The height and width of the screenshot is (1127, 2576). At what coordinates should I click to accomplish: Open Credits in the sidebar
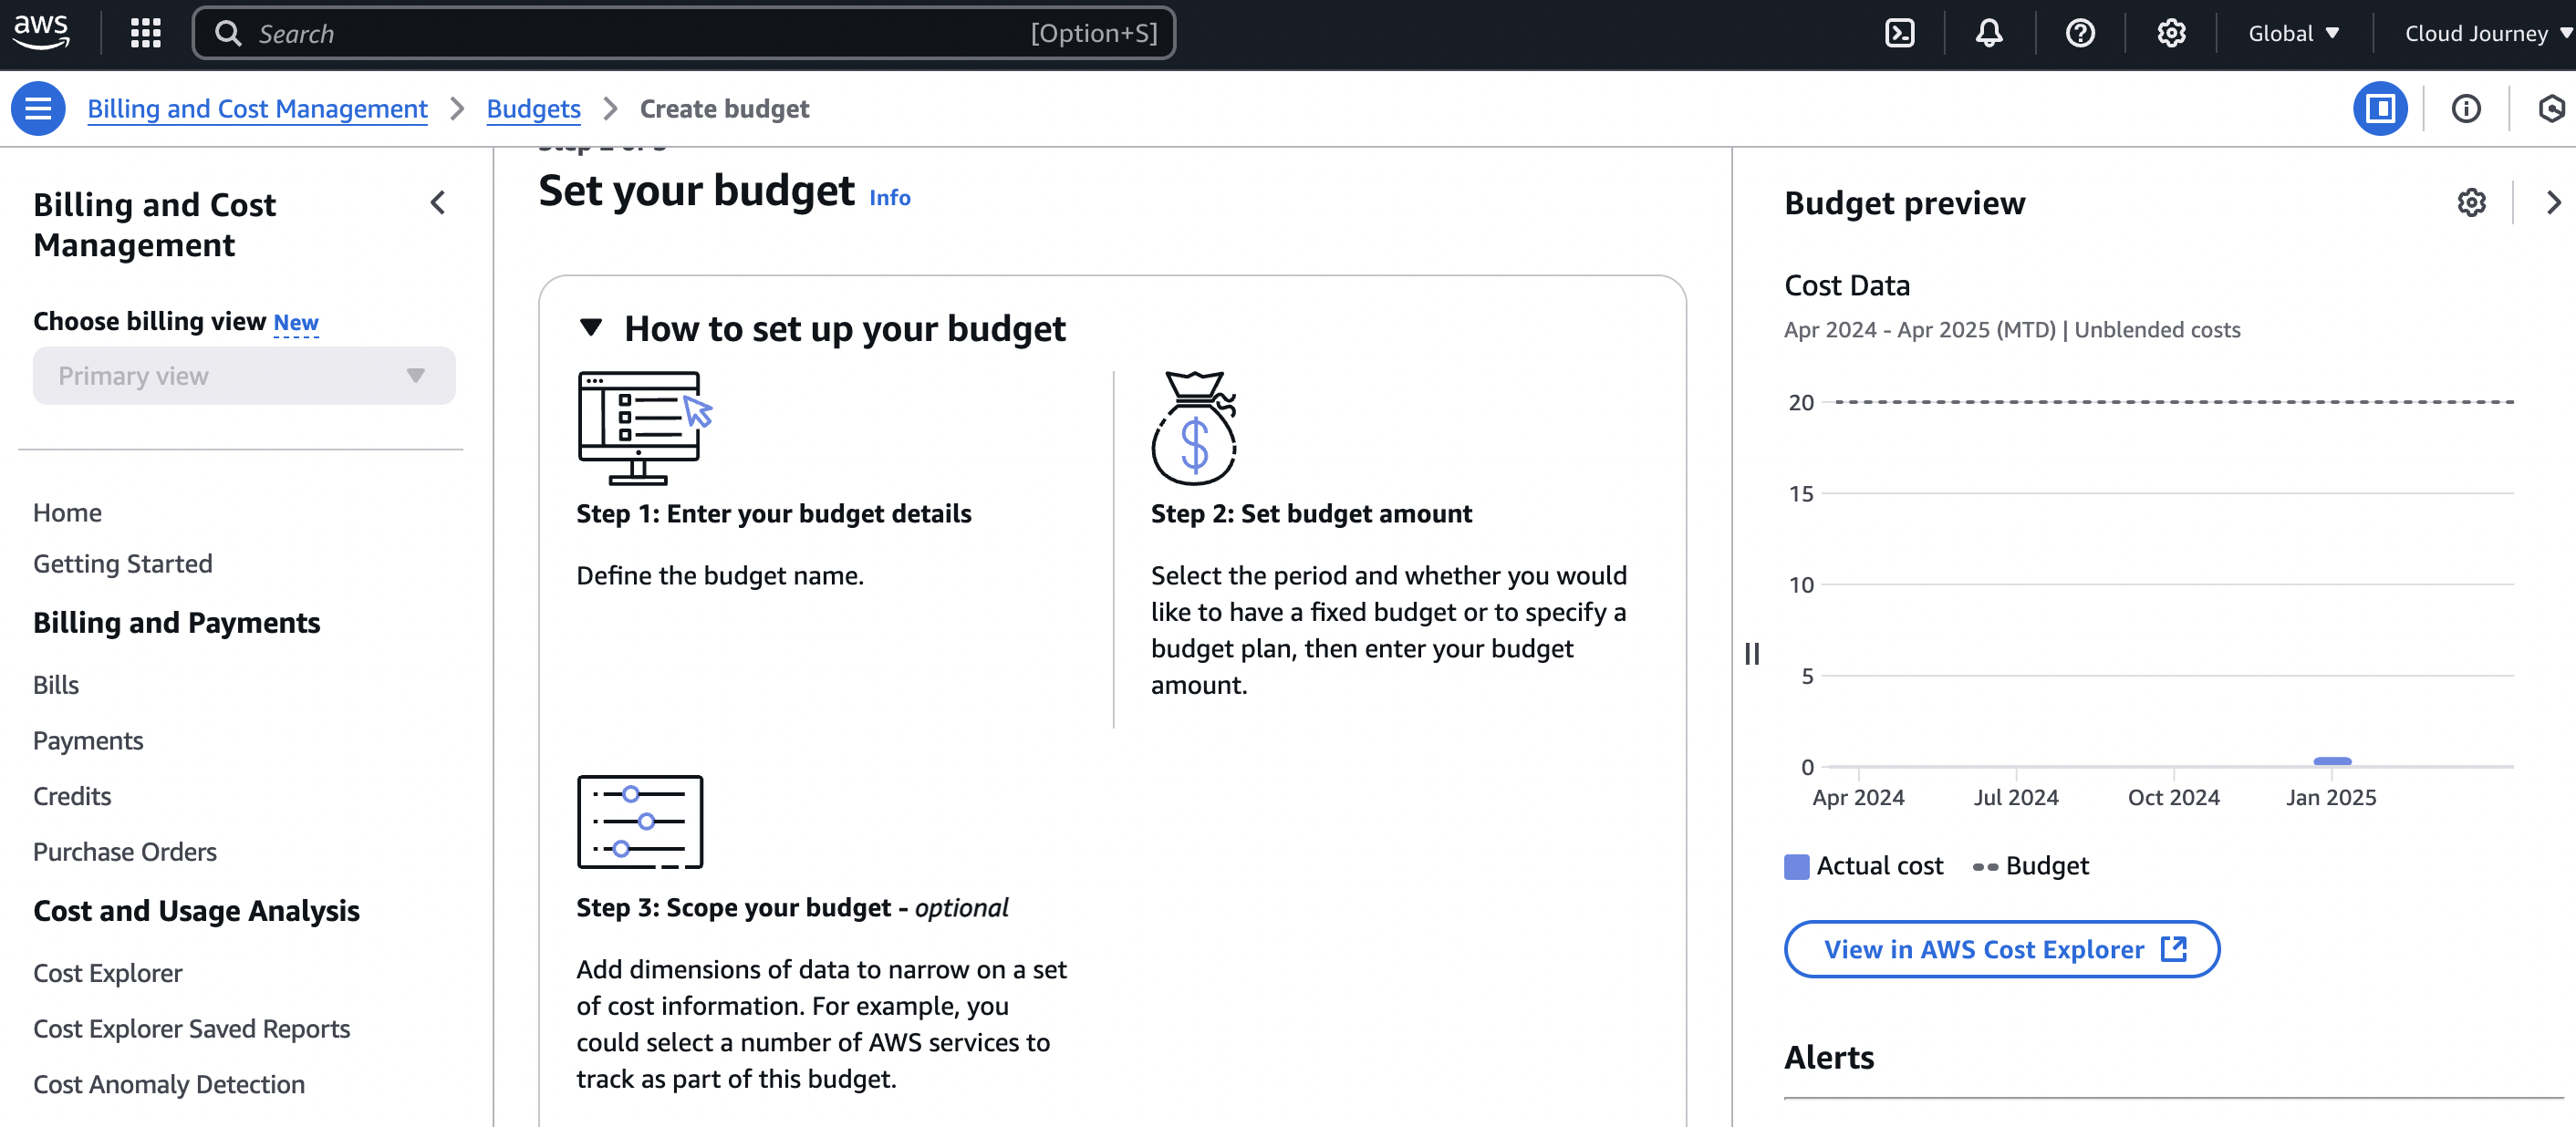71,796
